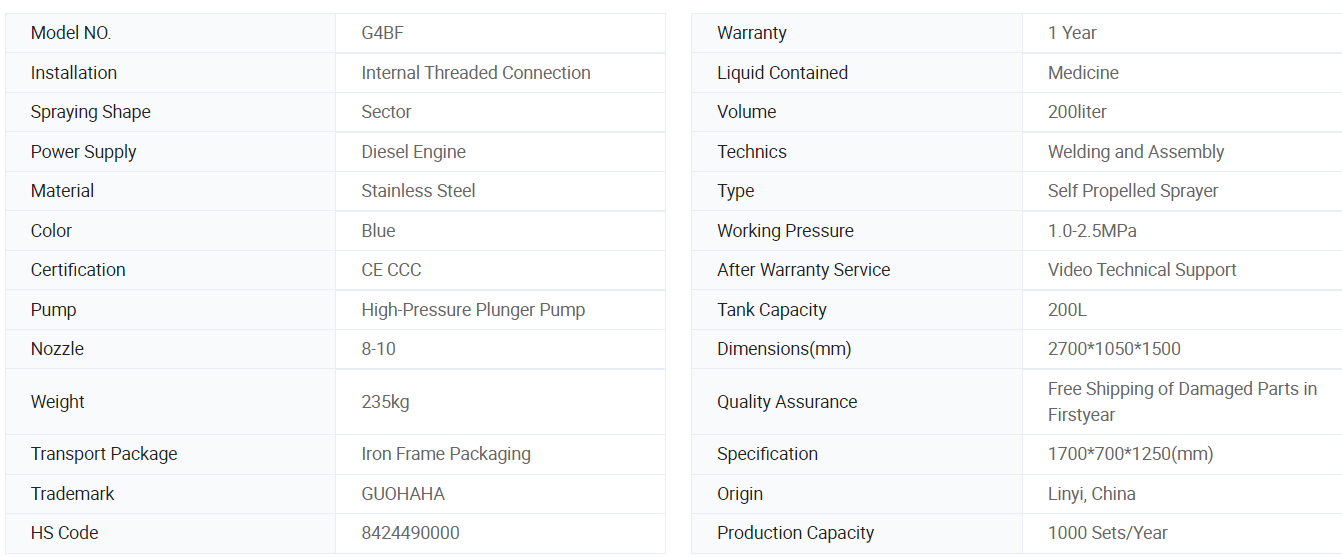Click the Self Propelled Sprayer type value
The width and height of the screenshot is (1342, 557).
(x=1133, y=191)
